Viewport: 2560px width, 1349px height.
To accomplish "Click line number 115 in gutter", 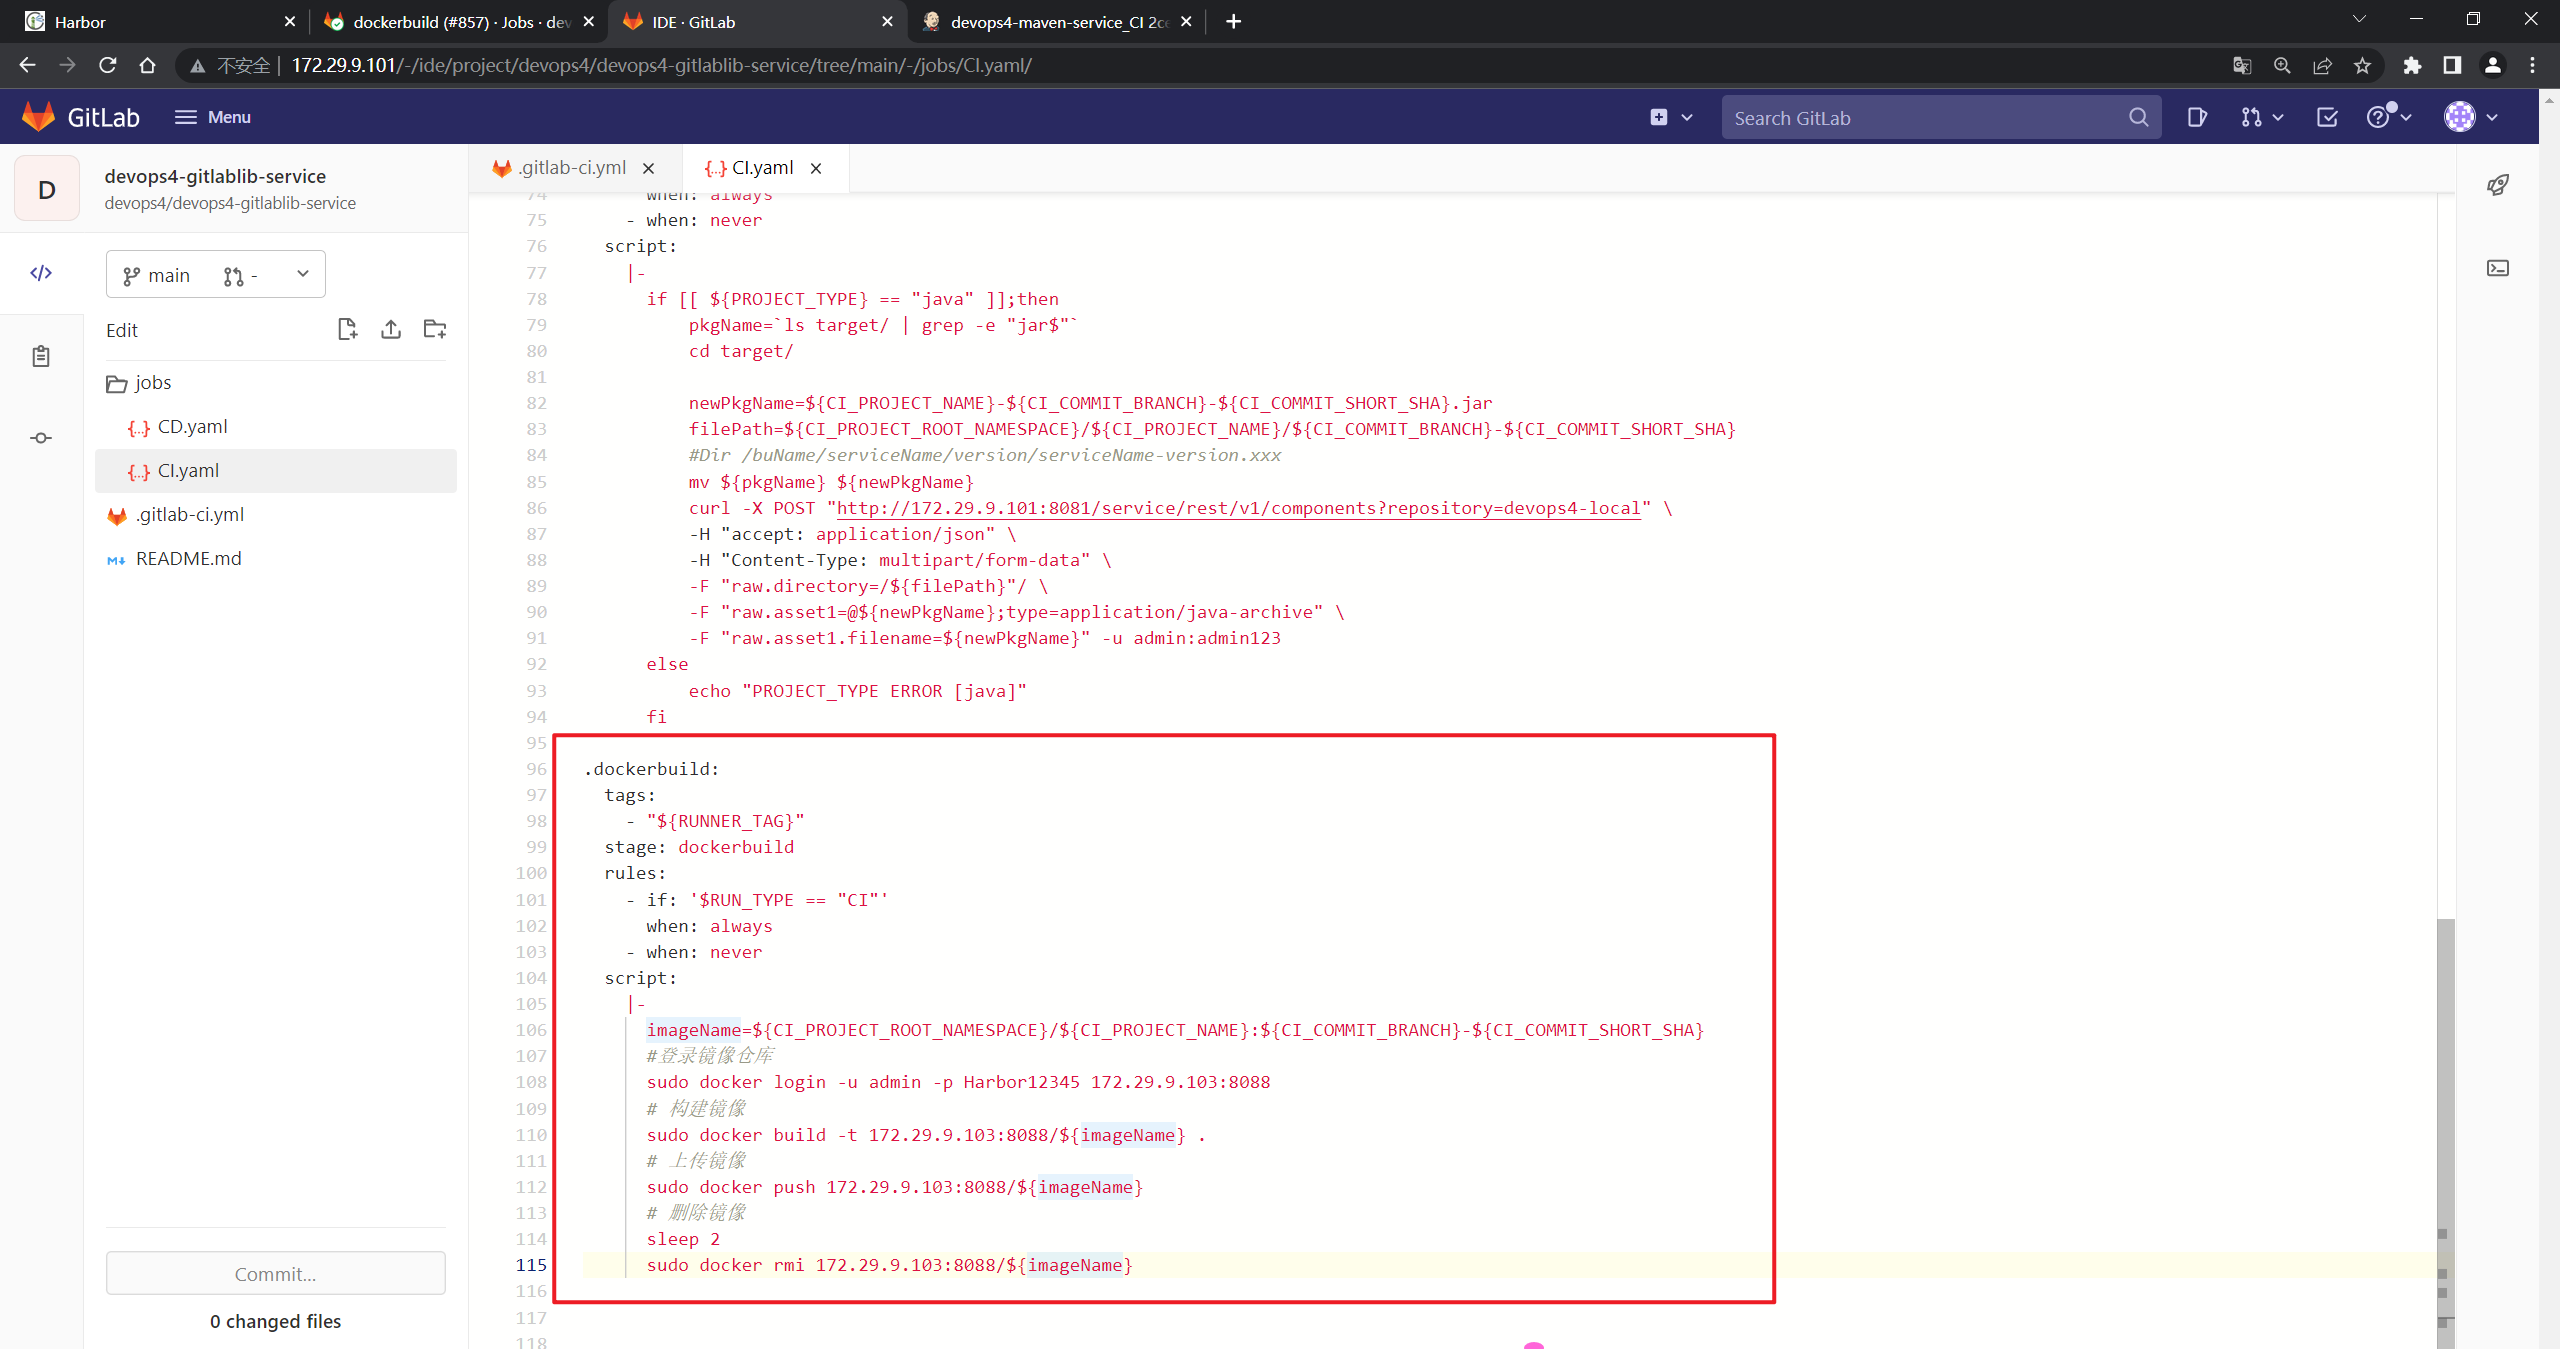I will coord(531,1265).
